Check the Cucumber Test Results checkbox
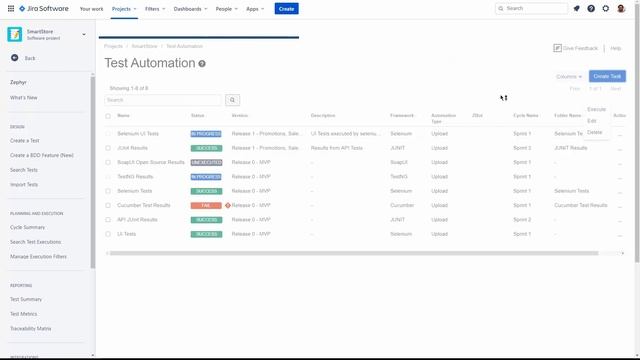Screen dimensions: 640x360 coord(108,205)
